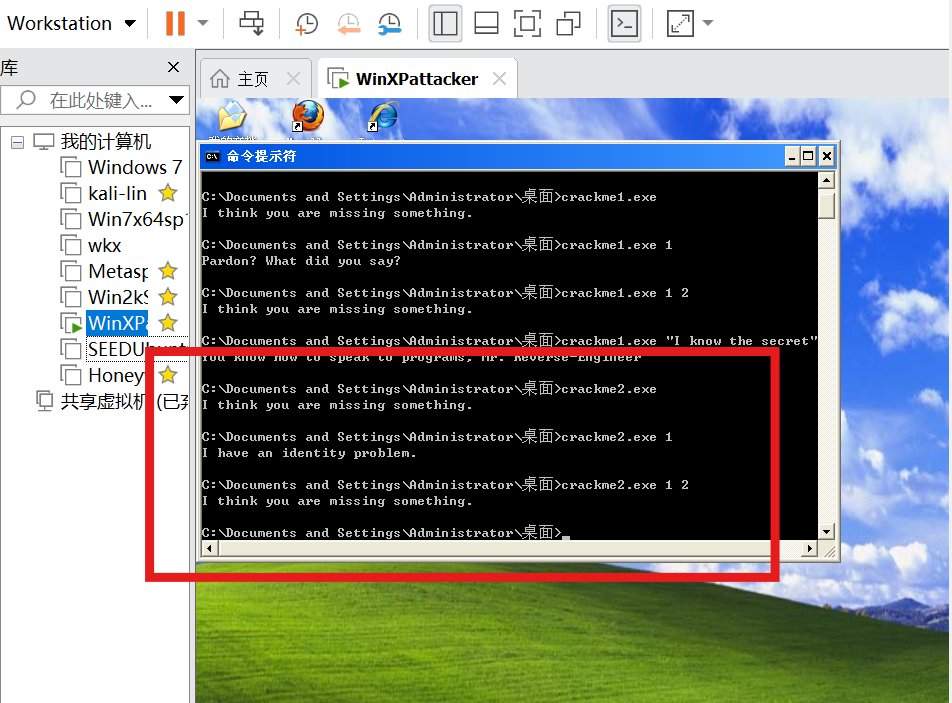
Task: Select the kali-lin virtual machine
Action: pos(117,193)
